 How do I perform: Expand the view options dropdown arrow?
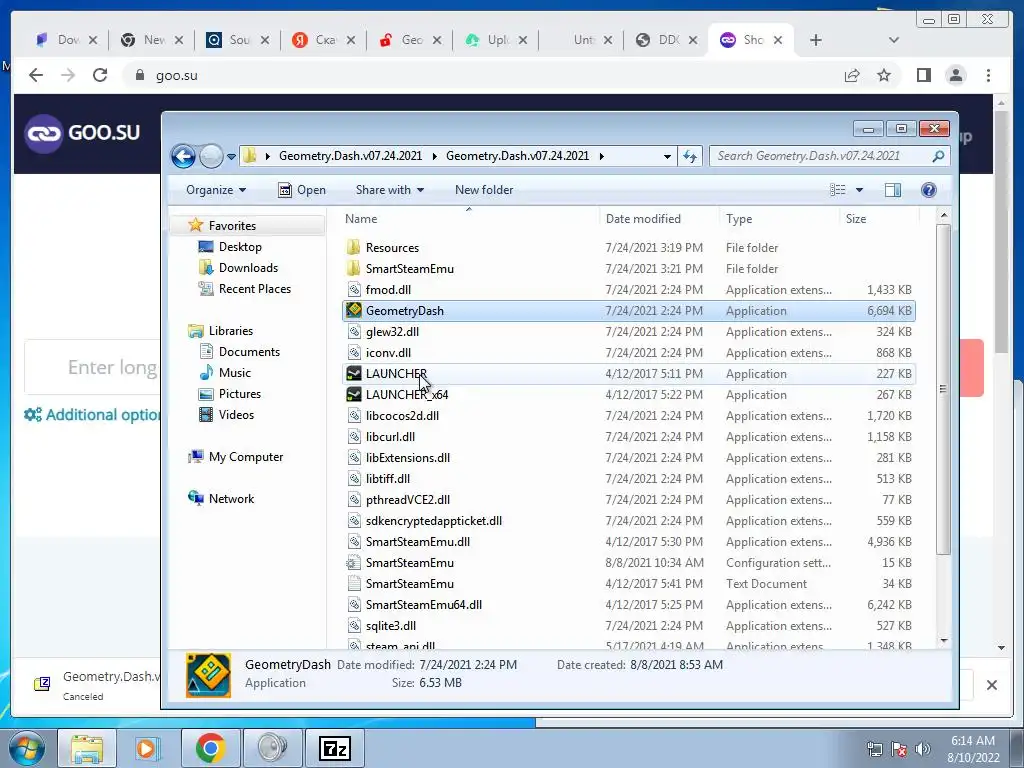(859, 190)
